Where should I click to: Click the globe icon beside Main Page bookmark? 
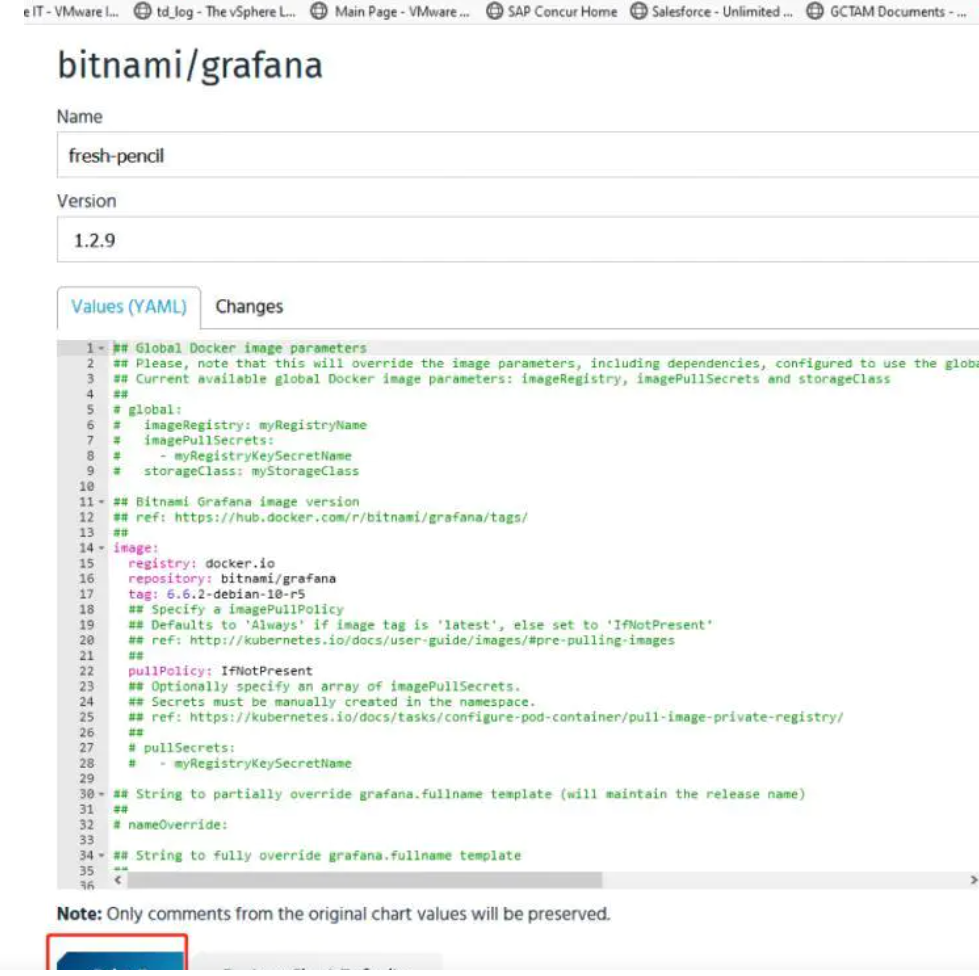tap(318, 11)
